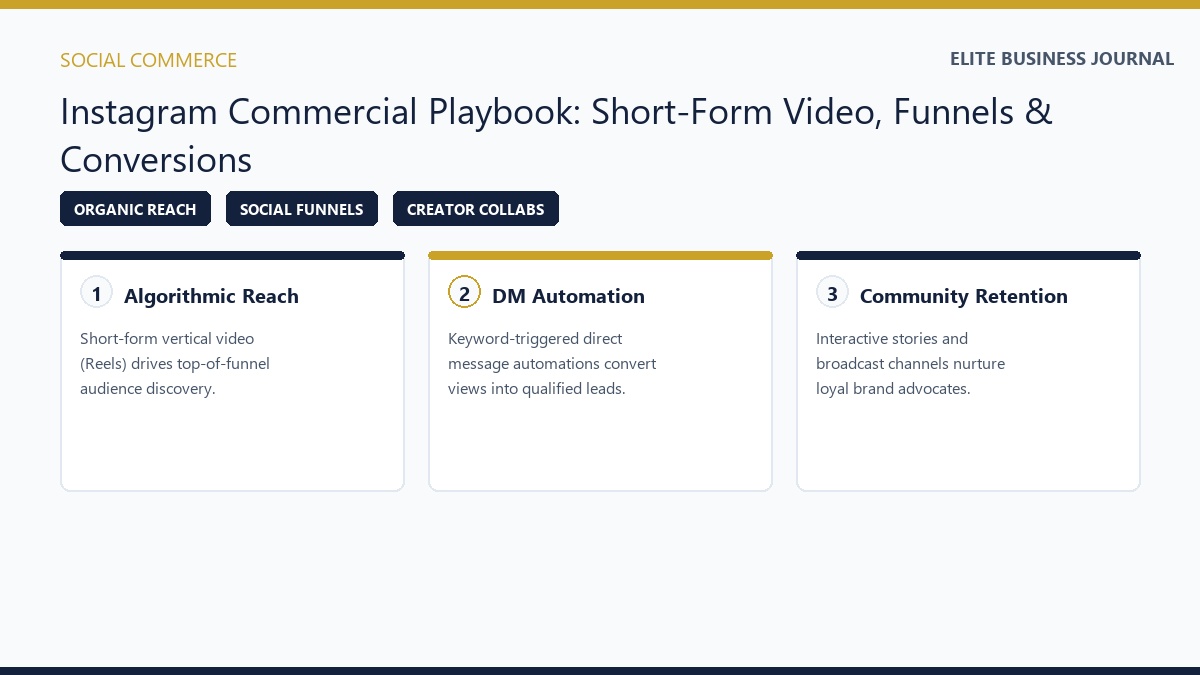The height and width of the screenshot is (675, 1200).
Task: Select the number 1 circle badge
Action: [x=97, y=293]
